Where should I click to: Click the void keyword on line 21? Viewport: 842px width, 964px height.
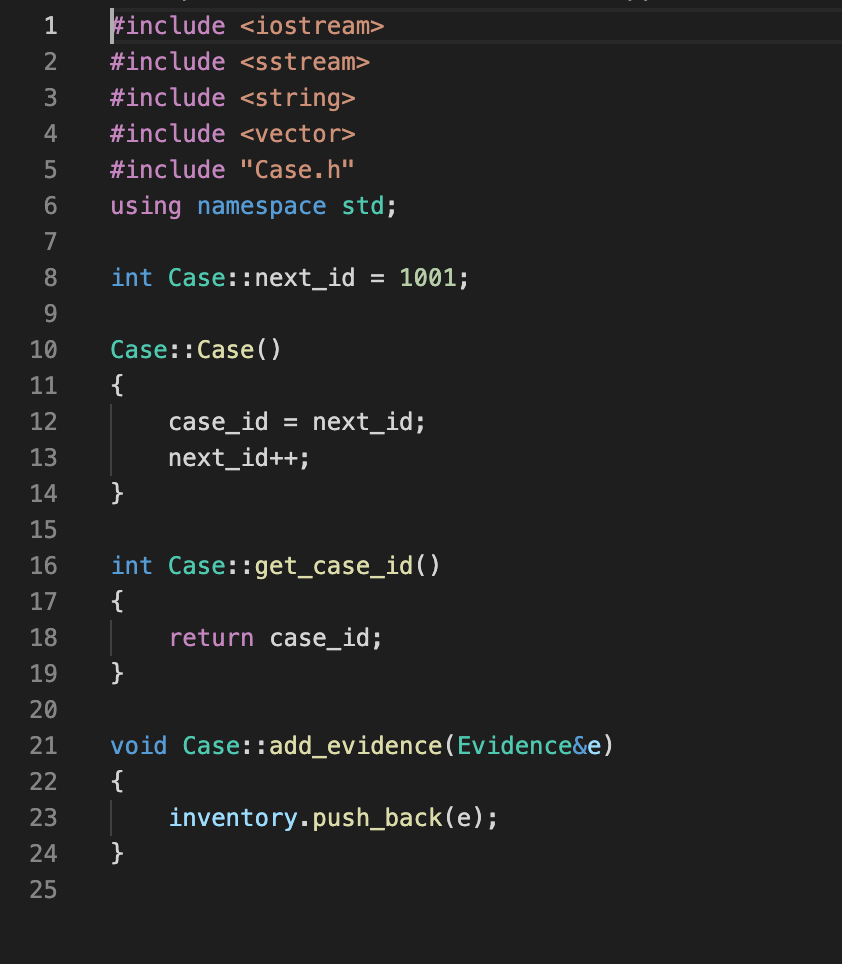pyautogui.click(x=138, y=746)
